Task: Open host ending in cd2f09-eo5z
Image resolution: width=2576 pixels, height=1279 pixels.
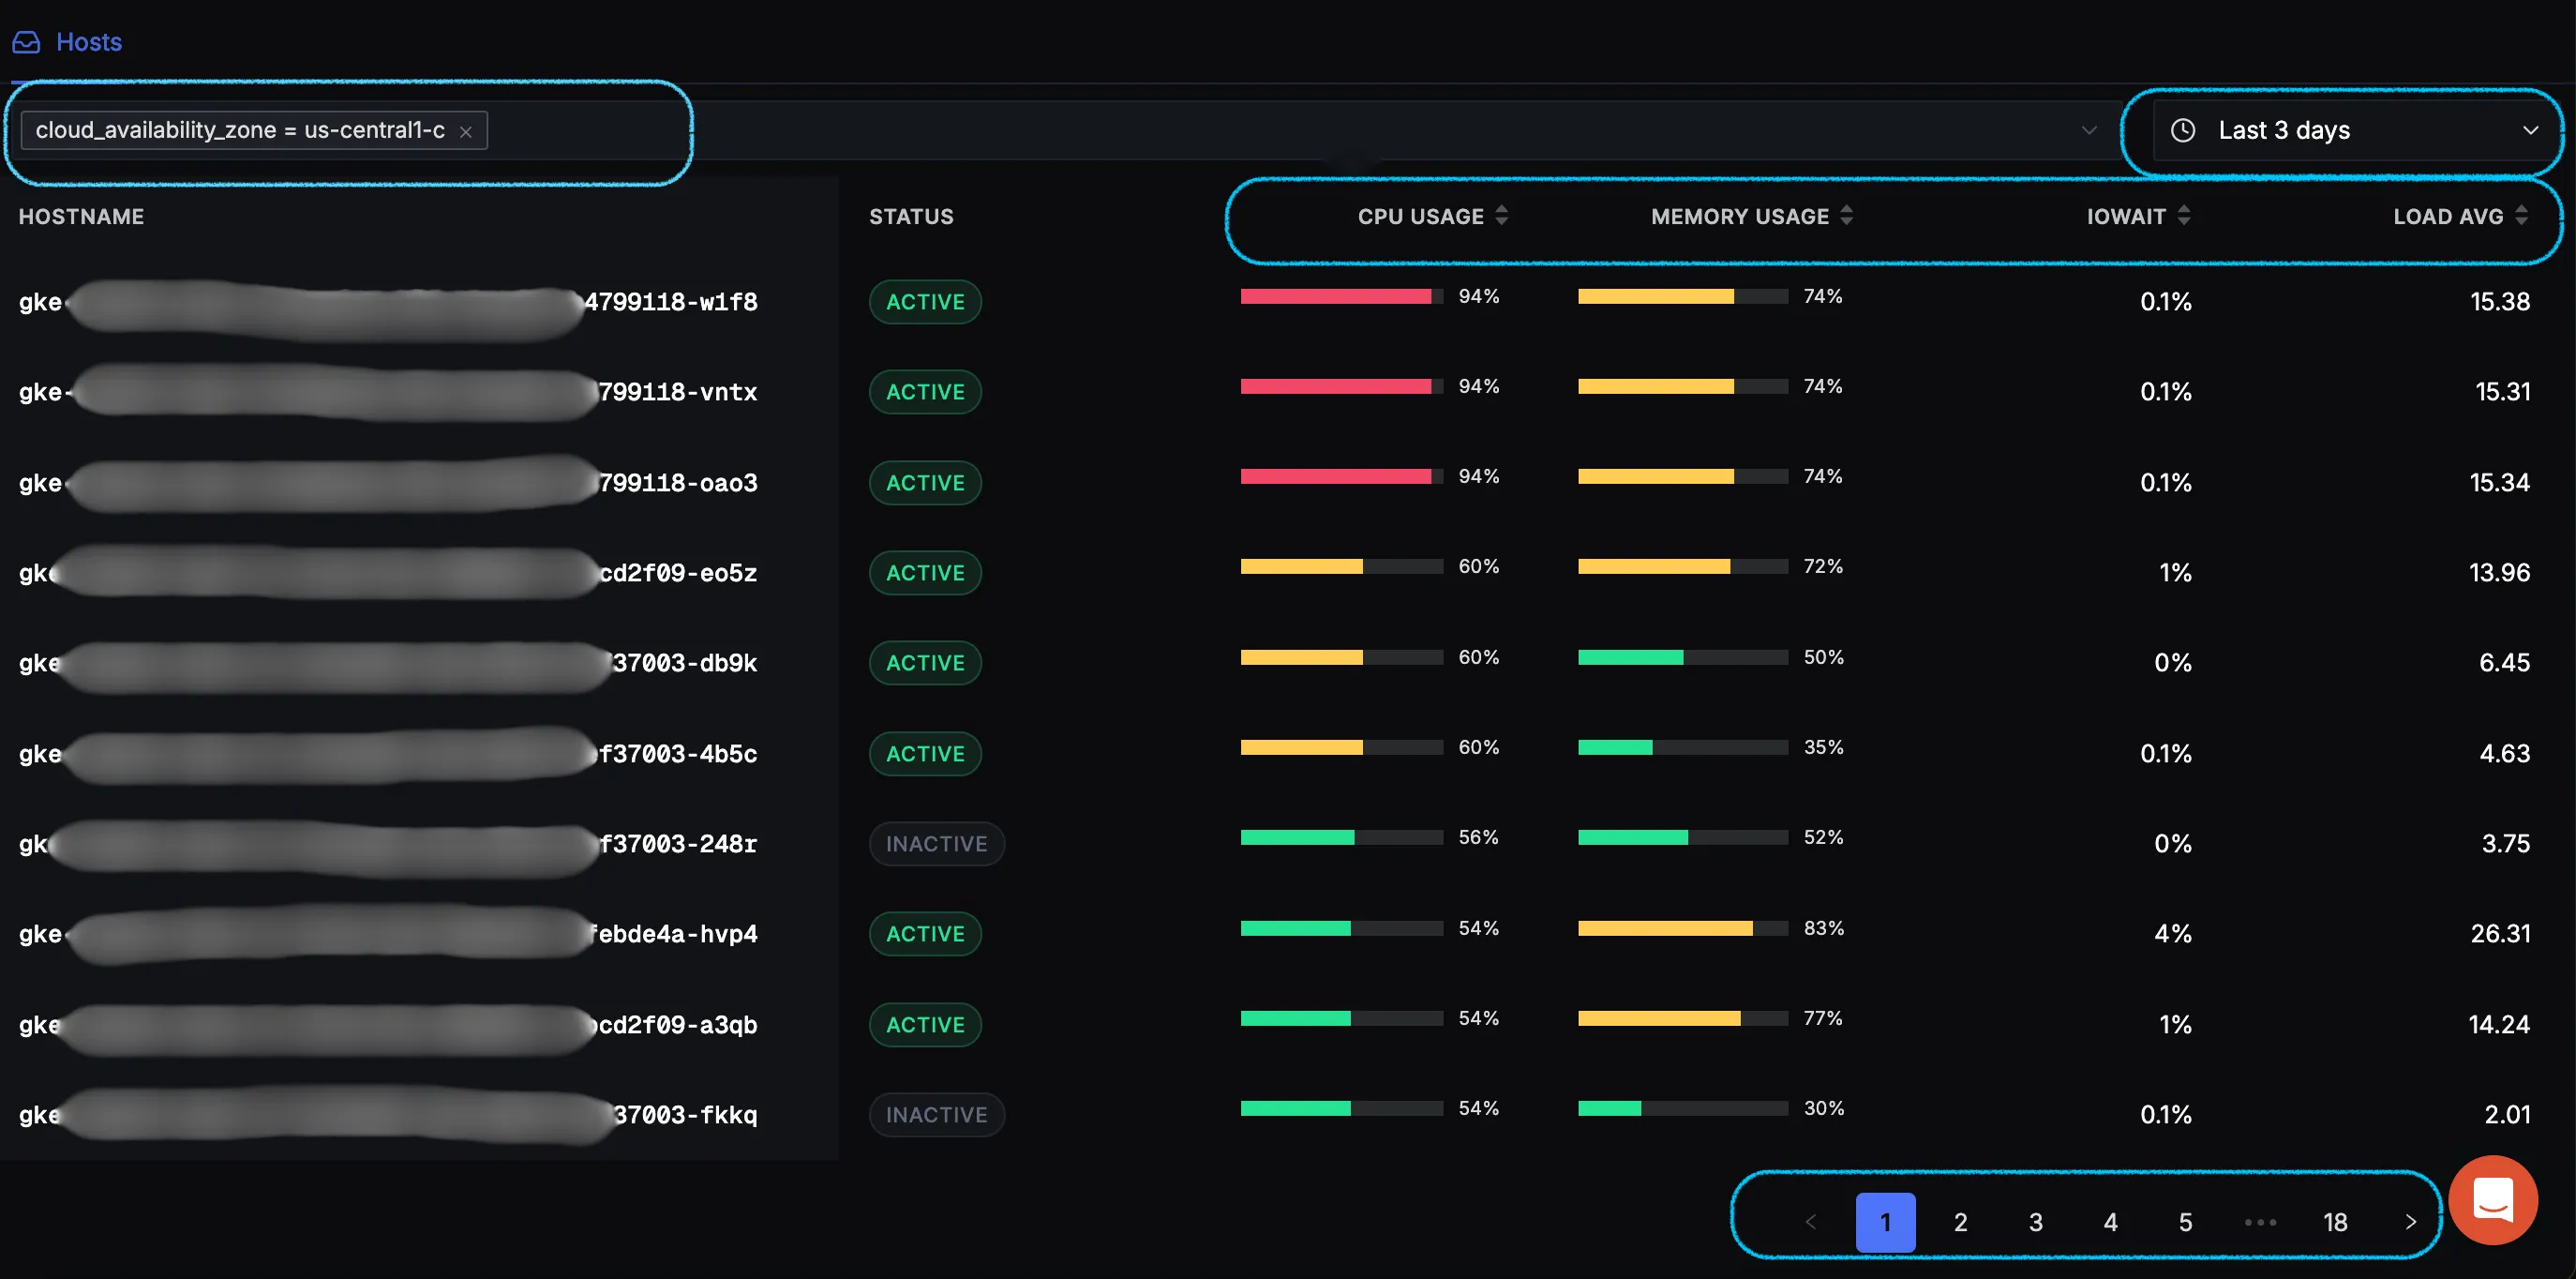Action: click(x=388, y=573)
